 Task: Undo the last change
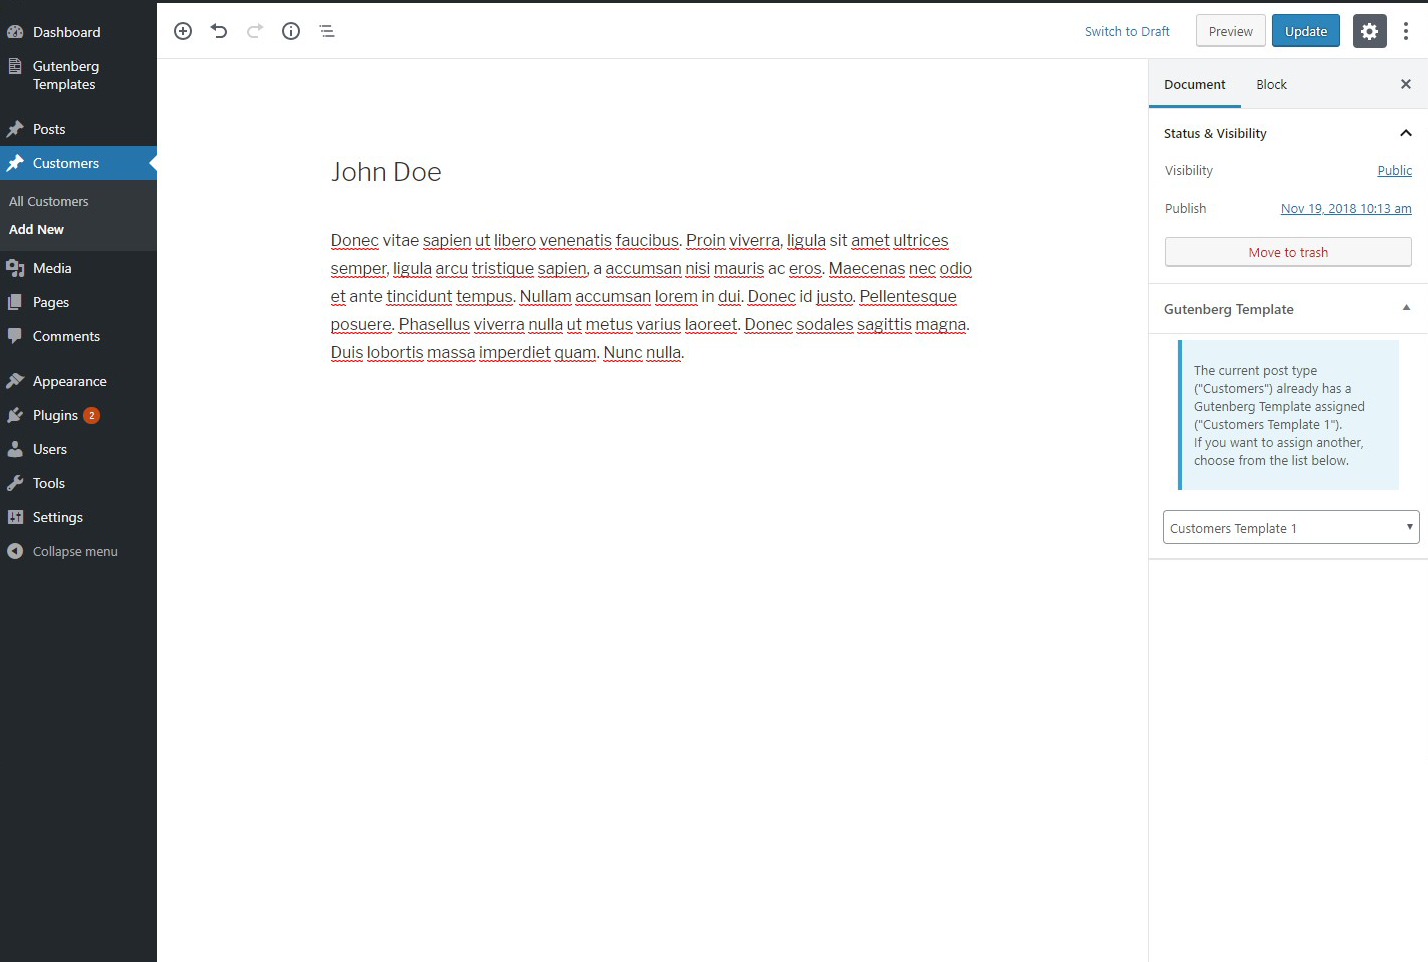point(219,31)
